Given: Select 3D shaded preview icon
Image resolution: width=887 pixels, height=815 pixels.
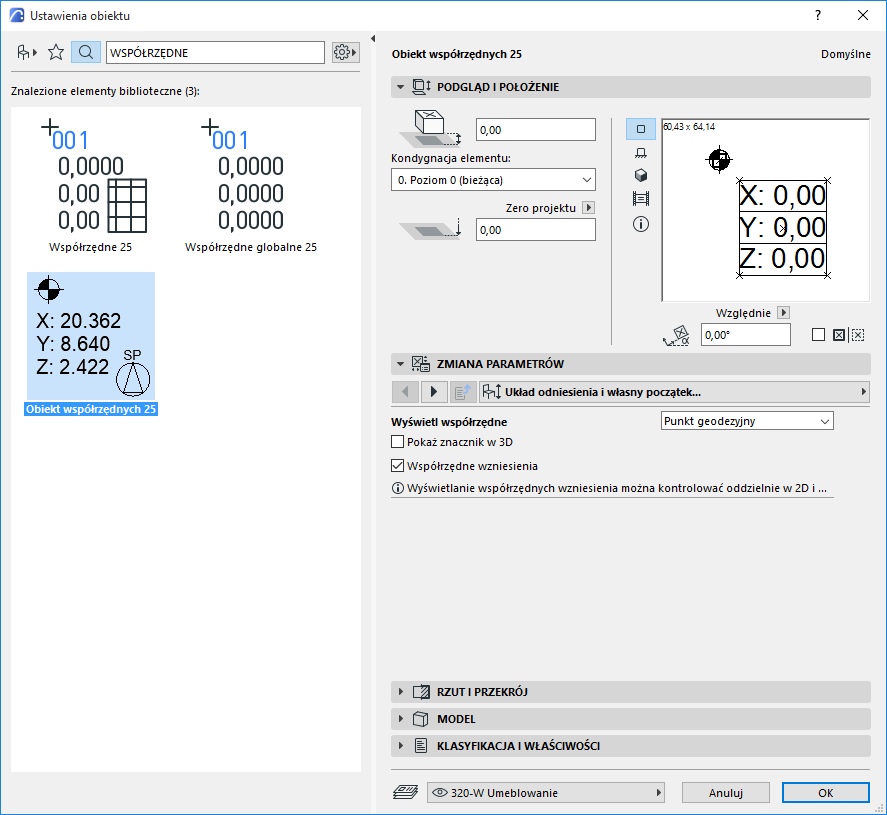Looking at the screenshot, I should [x=641, y=175].
